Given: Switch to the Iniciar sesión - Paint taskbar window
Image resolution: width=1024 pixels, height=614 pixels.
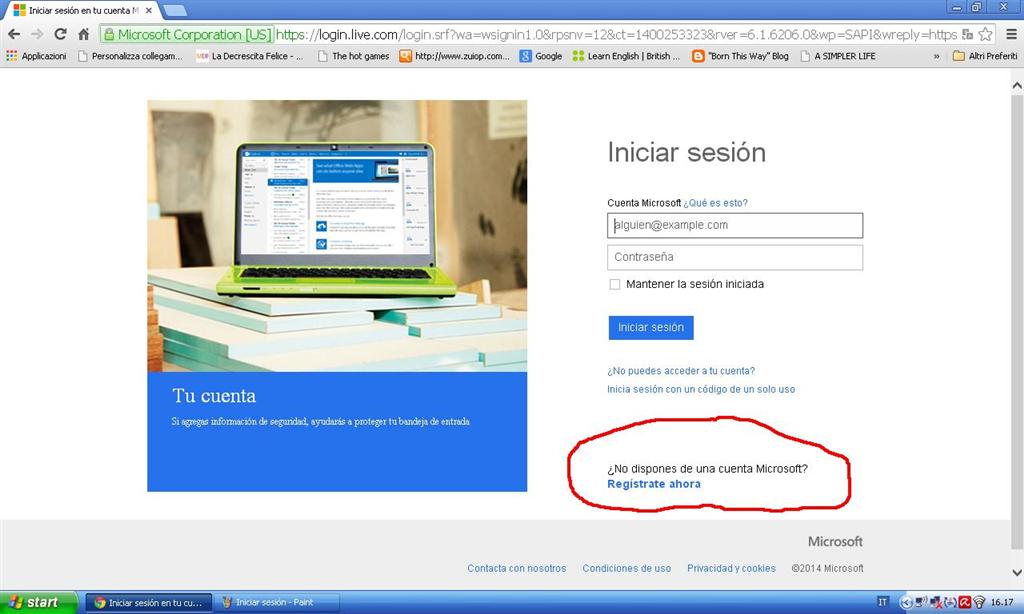Looking at the screenshot, I should pos(276,602).
